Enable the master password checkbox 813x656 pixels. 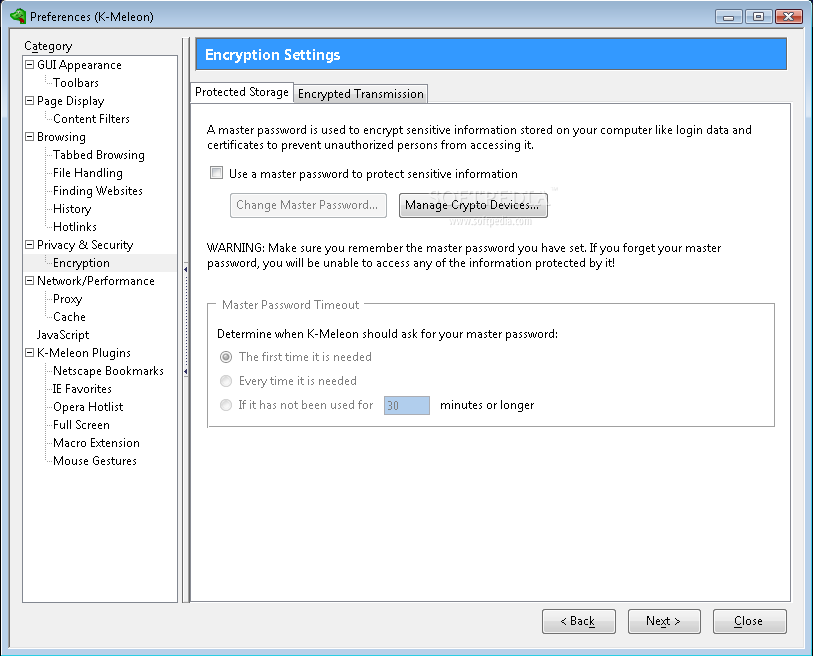tap(216, 173)
